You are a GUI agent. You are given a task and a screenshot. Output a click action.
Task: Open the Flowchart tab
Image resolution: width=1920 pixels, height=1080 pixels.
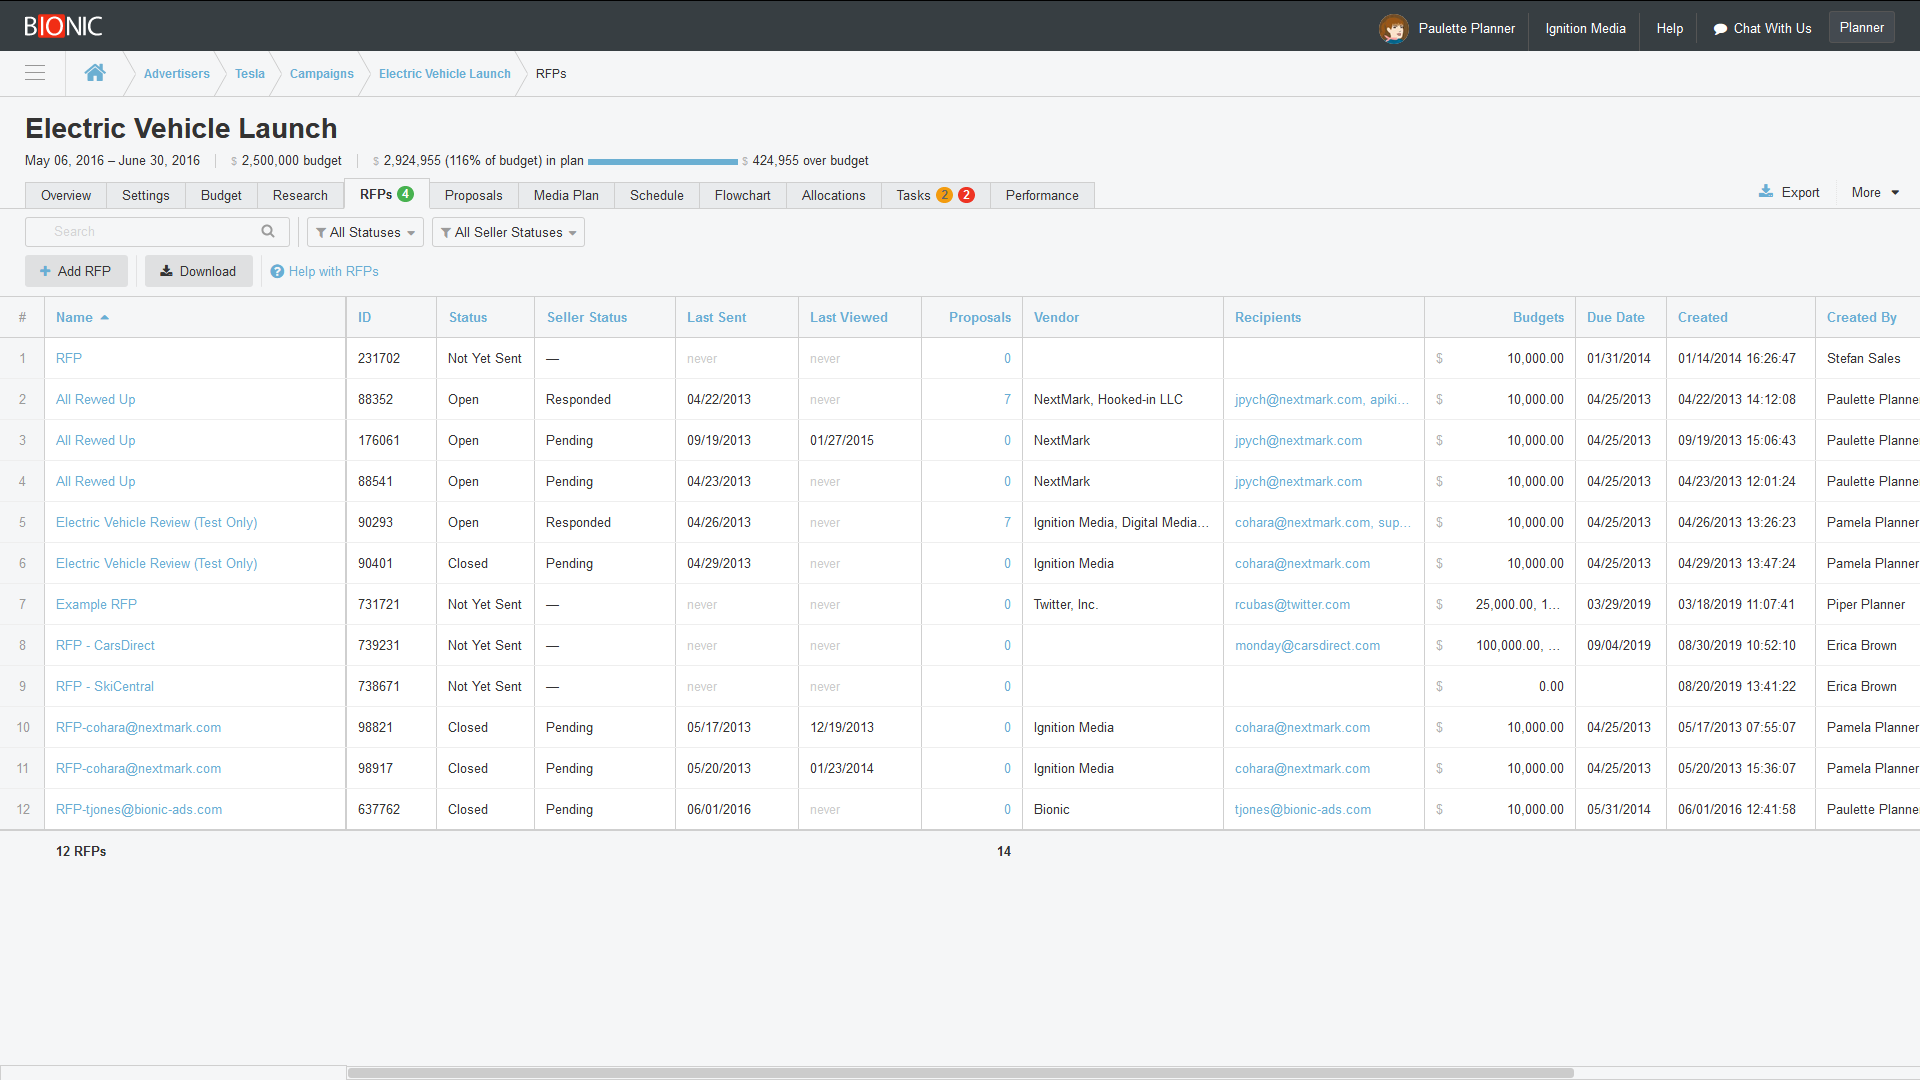click(x=742, y=195)
